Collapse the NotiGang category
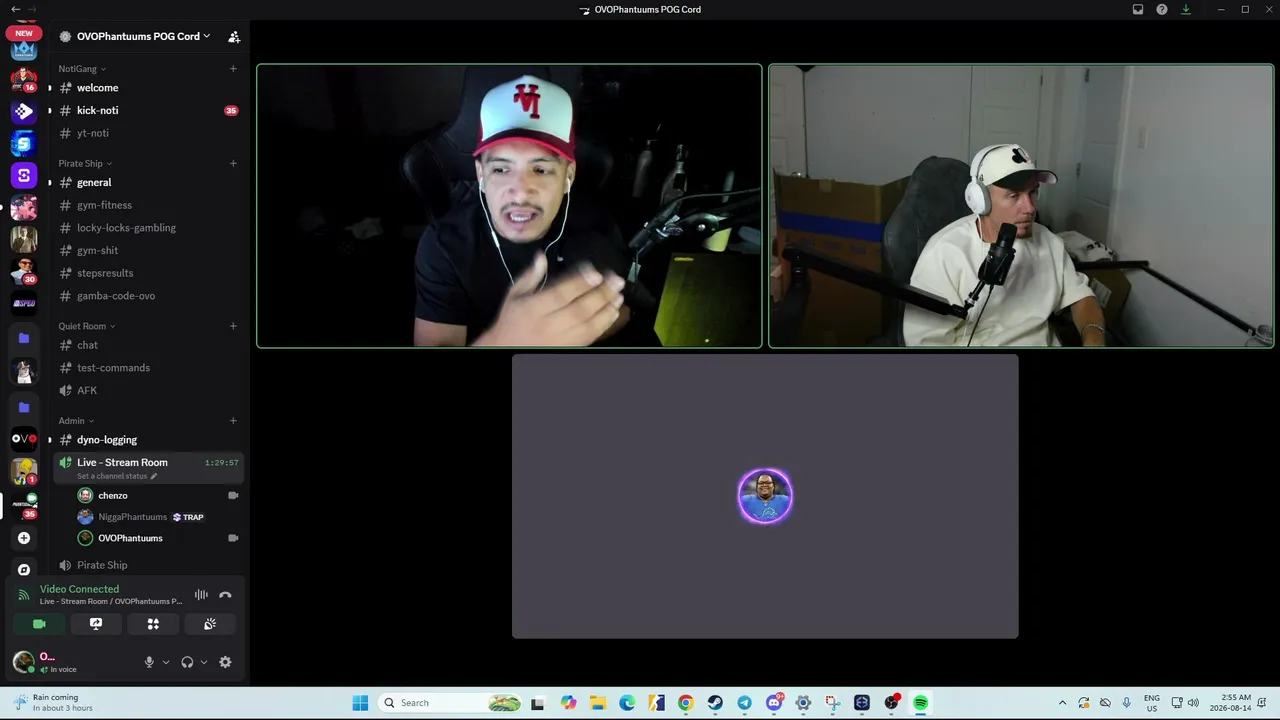The height and width of the screenshot is (720, 1280). tap(82, 69)
